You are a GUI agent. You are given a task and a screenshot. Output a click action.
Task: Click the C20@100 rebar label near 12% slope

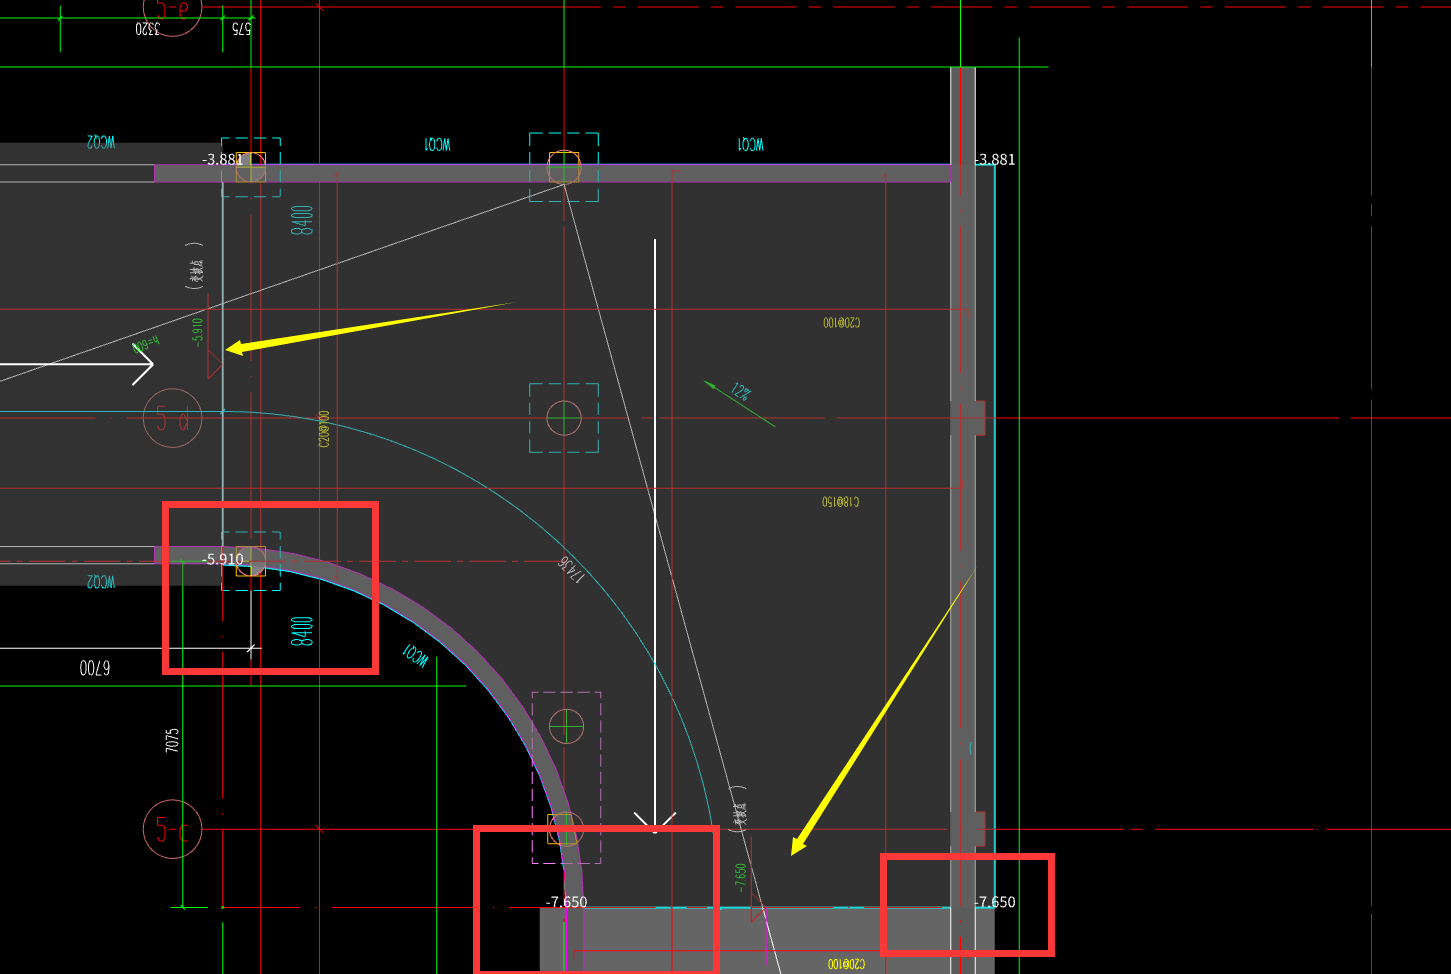pos(841,323)
